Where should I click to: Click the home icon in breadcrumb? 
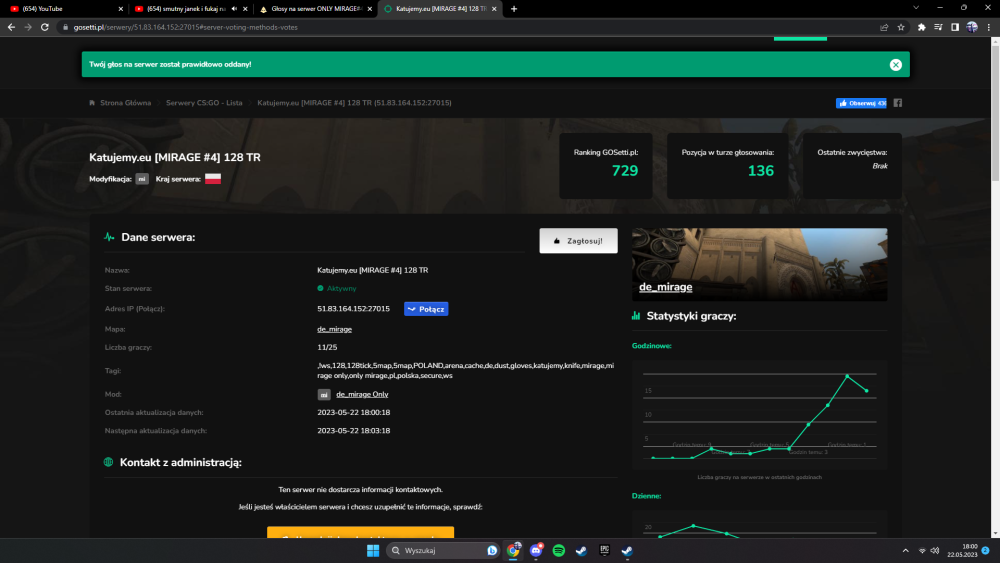pyautogui.click(x=92, y=103)
